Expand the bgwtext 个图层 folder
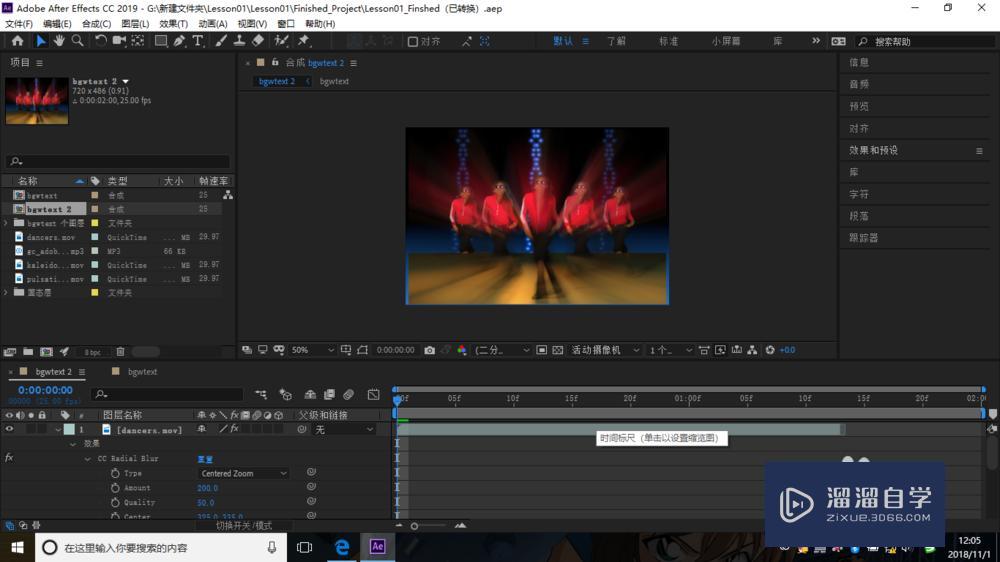Screen dimensions: 1000x562 click(6, 223)
